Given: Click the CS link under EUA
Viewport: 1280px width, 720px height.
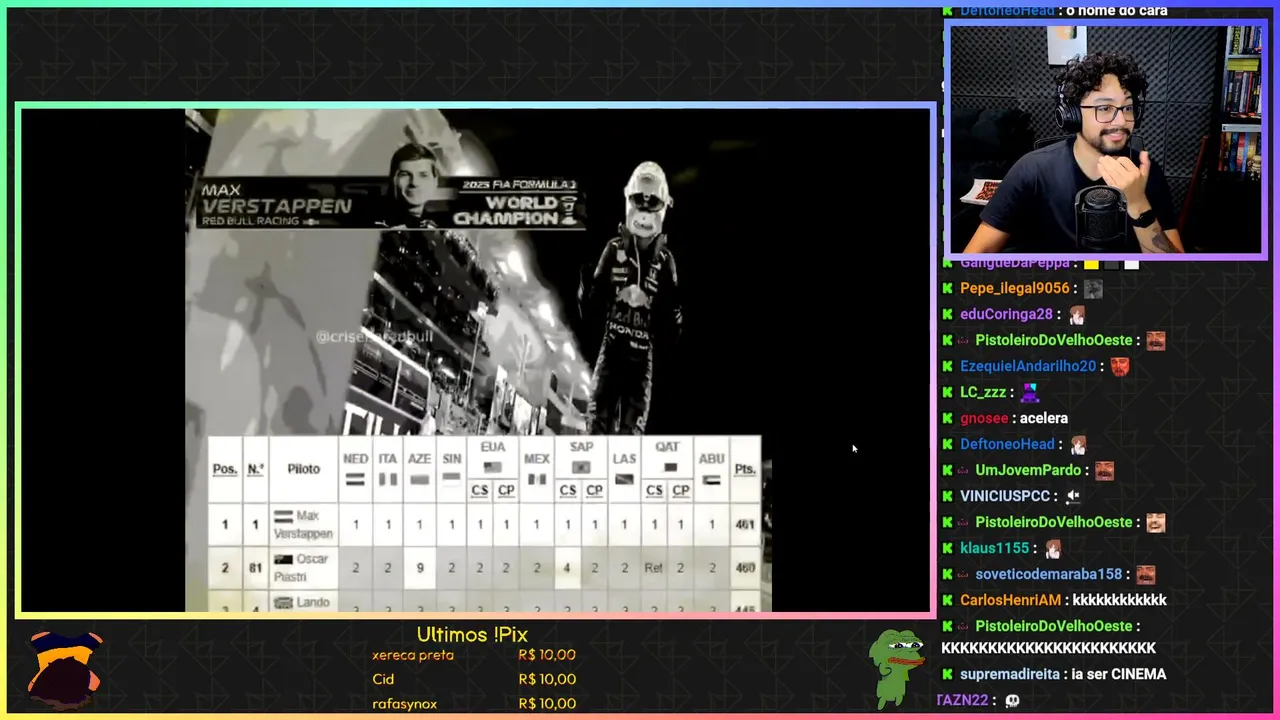Looking at the screenshot, I should click(x=479, y=490).
